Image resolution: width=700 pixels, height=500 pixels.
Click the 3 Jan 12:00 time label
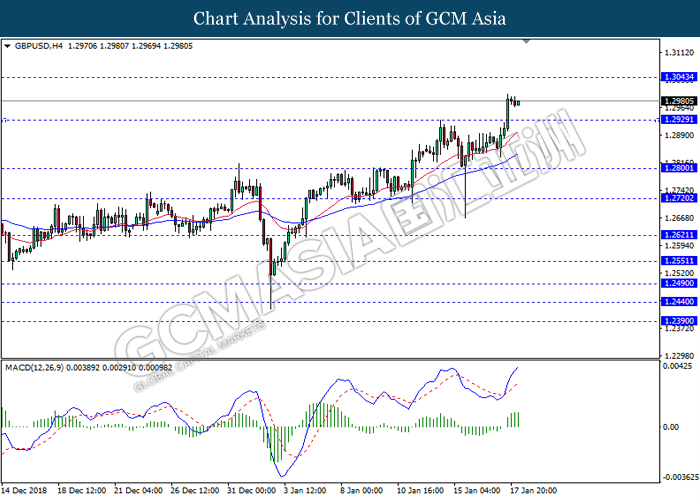coord(305,491)
